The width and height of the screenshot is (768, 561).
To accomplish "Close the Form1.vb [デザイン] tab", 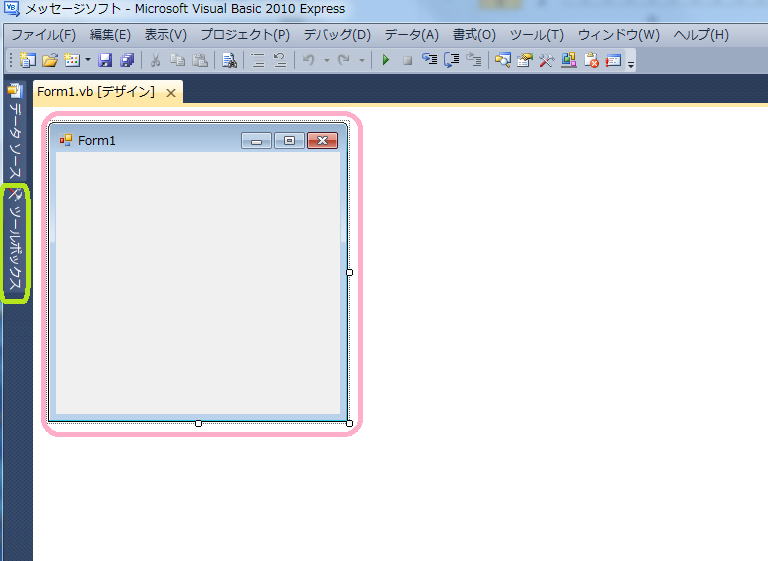I will pos(170,93).
